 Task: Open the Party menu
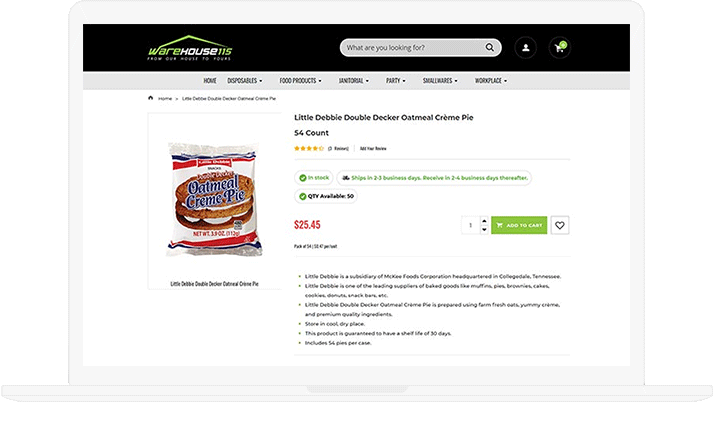(395, 81)
